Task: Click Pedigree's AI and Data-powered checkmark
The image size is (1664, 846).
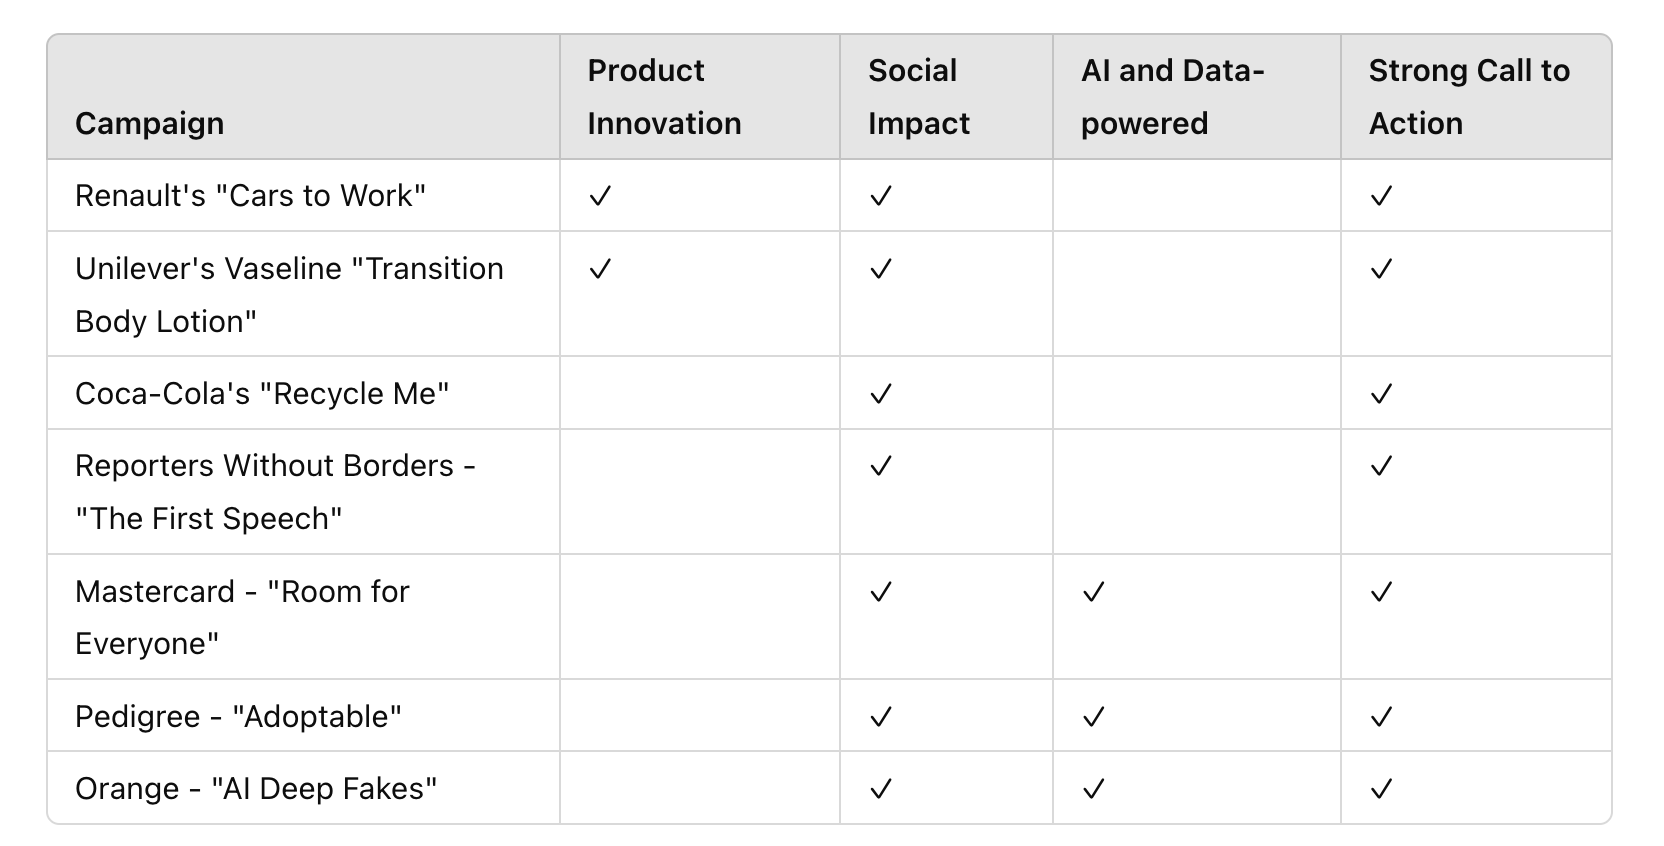Action: (x=1093, y=717)
